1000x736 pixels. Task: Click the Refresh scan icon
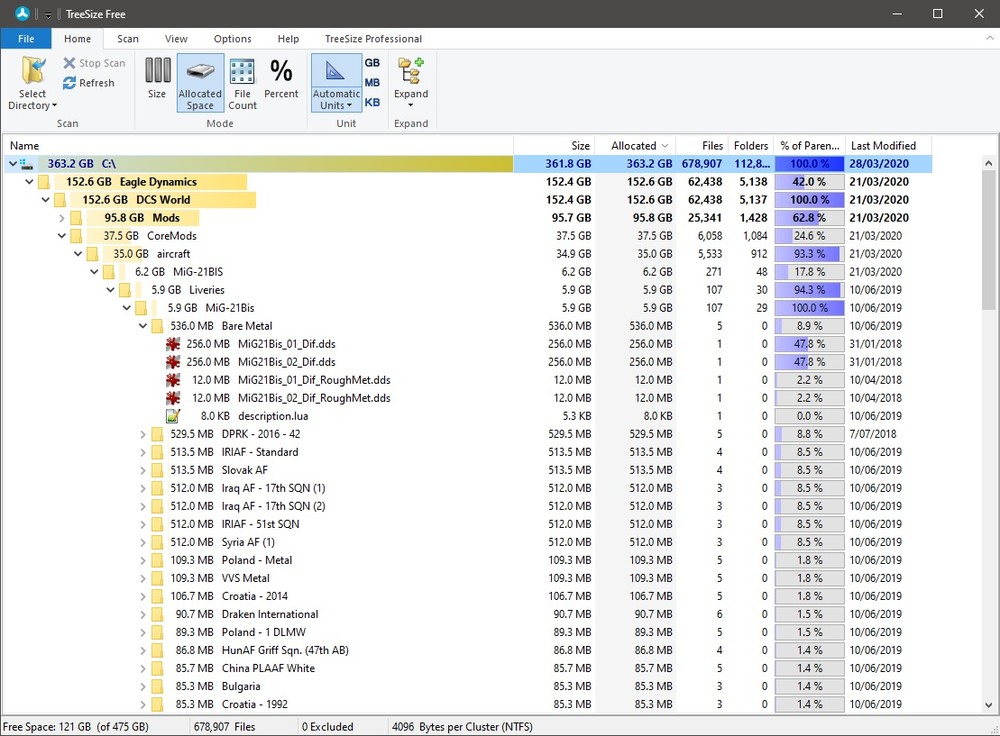(70, 83)
